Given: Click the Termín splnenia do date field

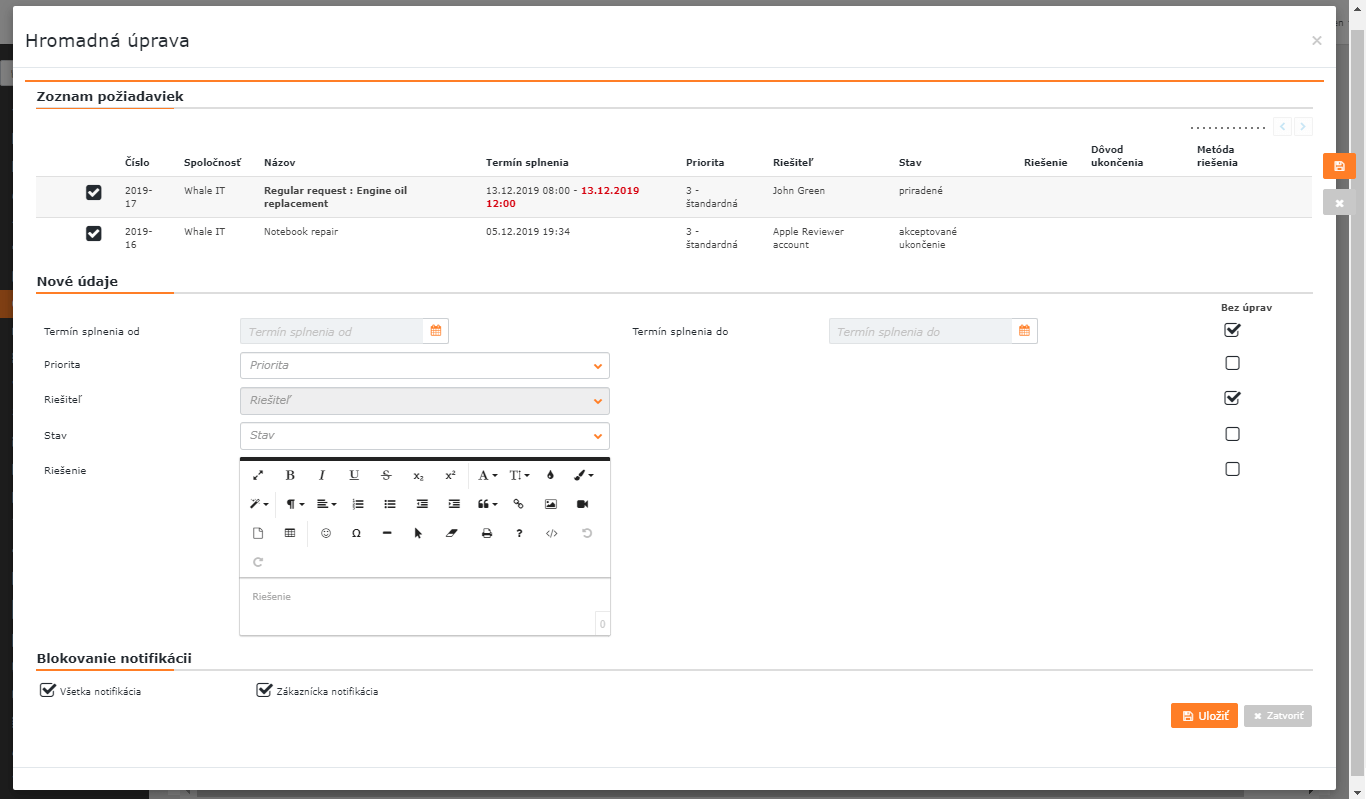Looking at the screenshot, I should (920, 331).
